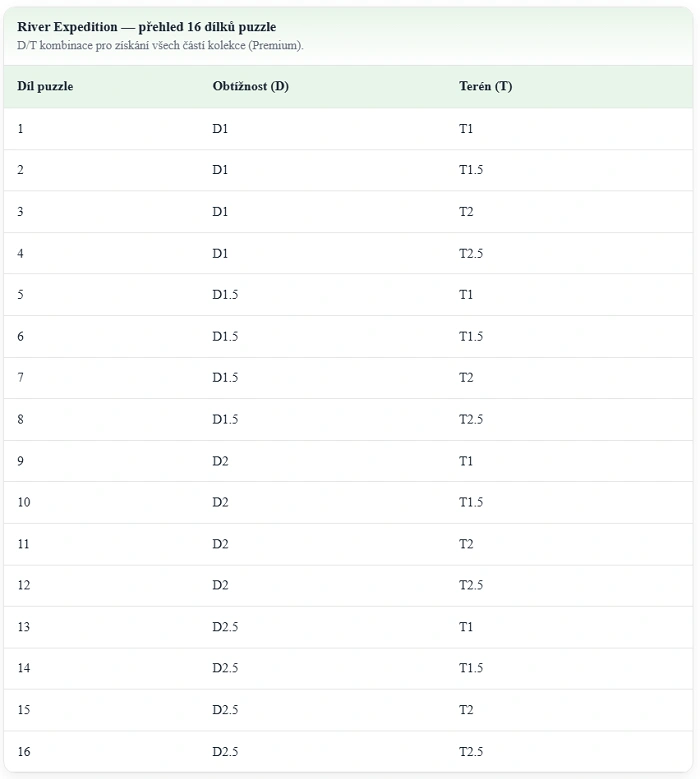Click the "Obtížnost (D)" column header

click(x=251, y=86)
